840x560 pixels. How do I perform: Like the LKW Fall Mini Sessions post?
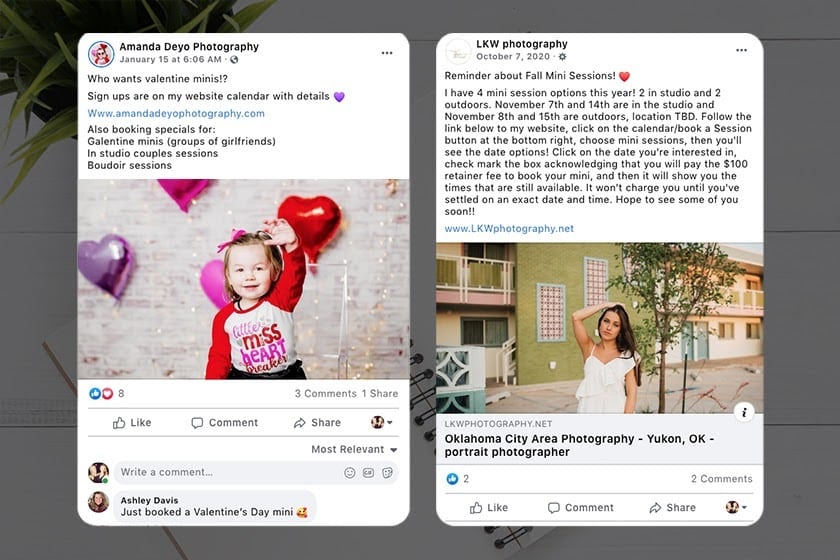click(489, 507)
